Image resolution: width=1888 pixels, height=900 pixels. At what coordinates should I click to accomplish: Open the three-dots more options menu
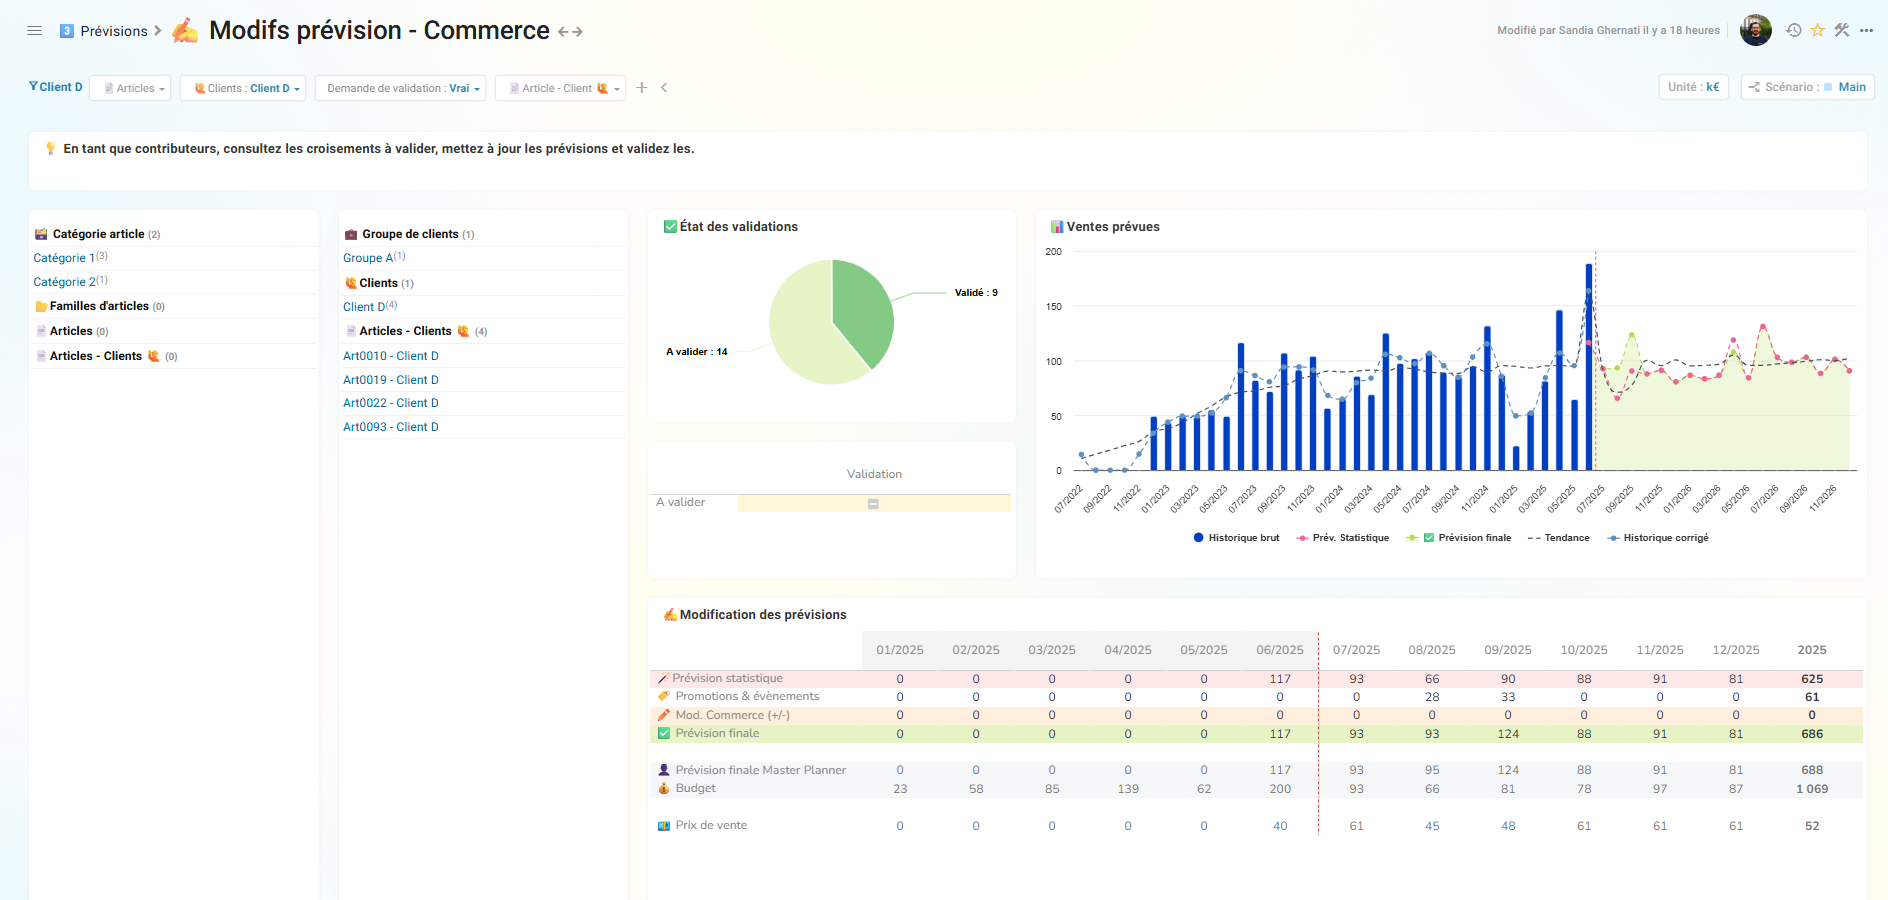pos(1866,31)
